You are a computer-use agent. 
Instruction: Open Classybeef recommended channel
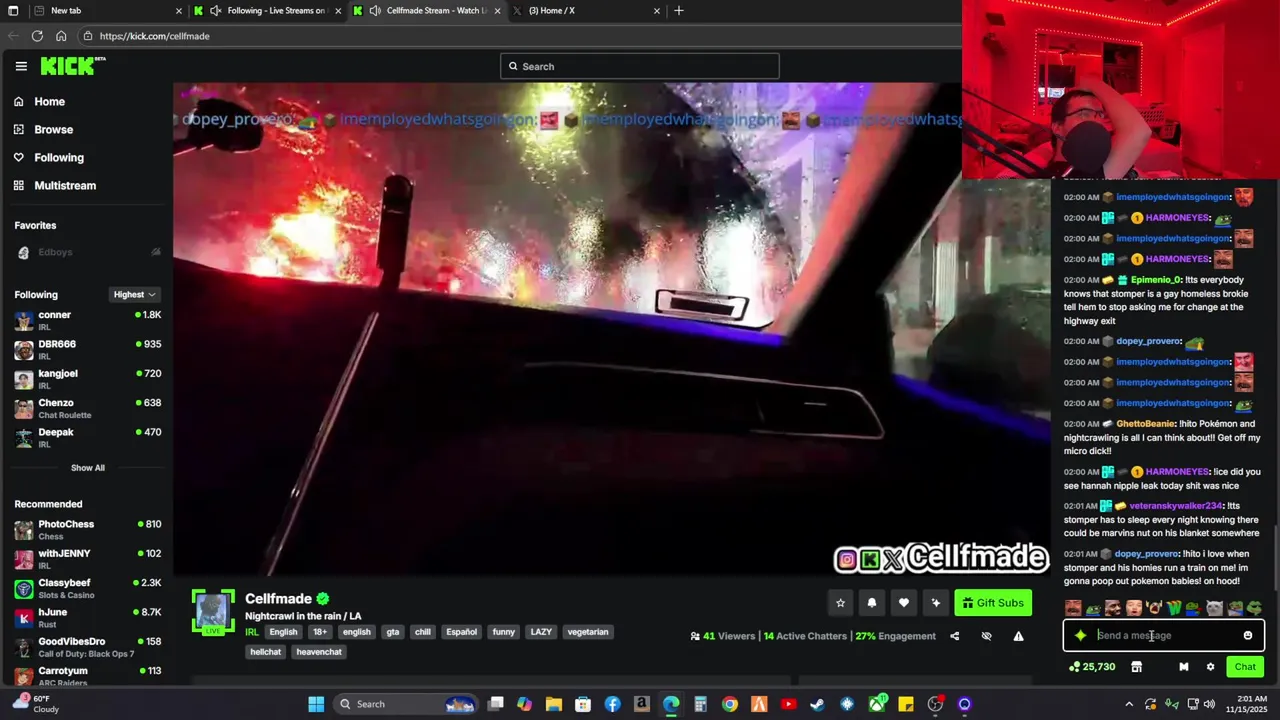pyautogui.click(x=87, y=589)
